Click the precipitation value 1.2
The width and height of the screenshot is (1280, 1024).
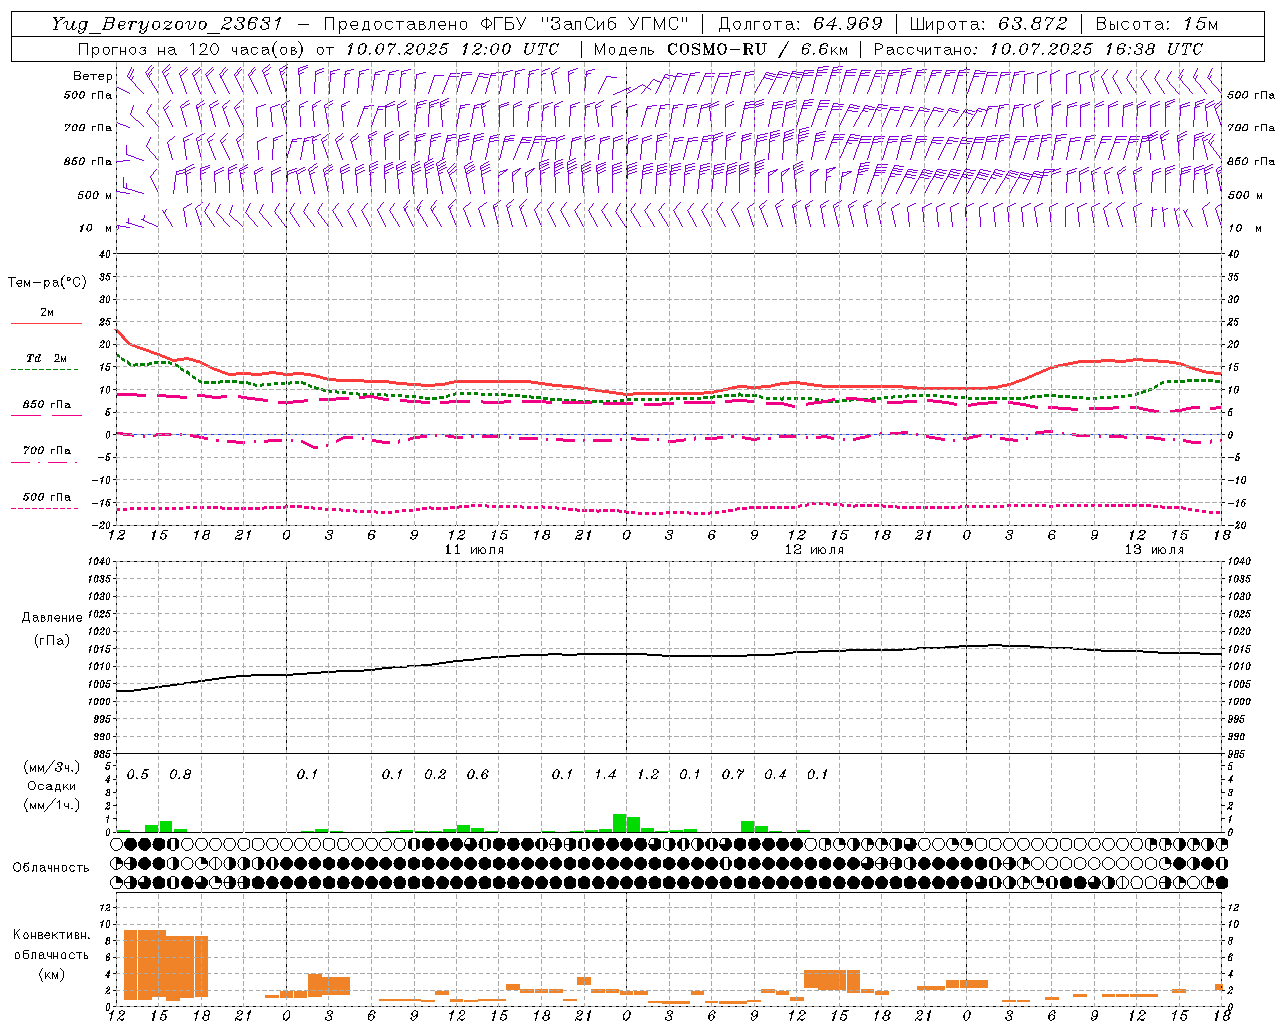pos(648,774)
